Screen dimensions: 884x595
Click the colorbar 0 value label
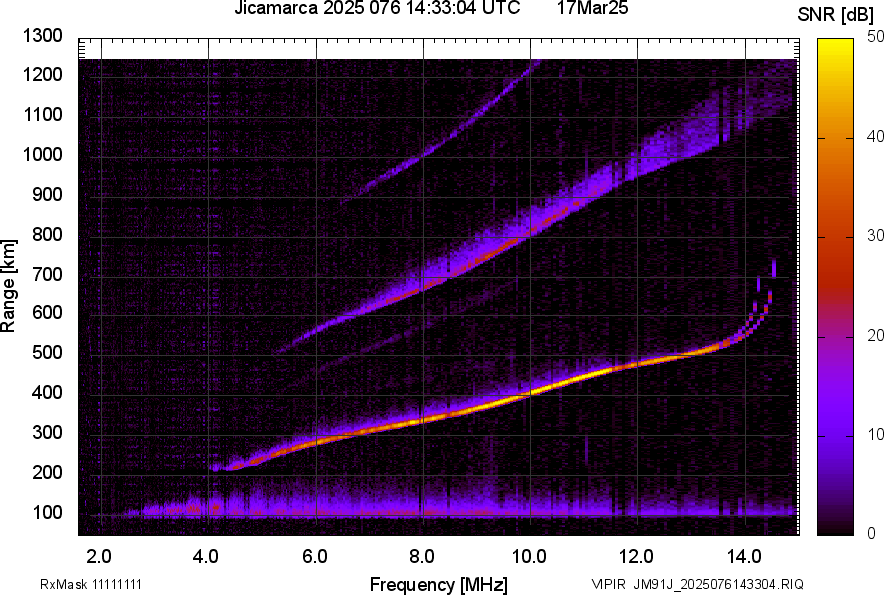tap(872, 533)
